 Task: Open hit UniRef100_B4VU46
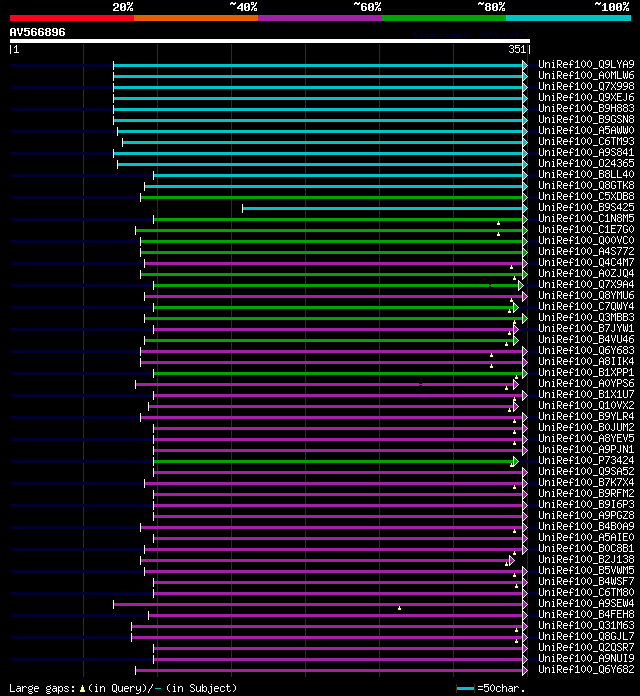point(586,339)
